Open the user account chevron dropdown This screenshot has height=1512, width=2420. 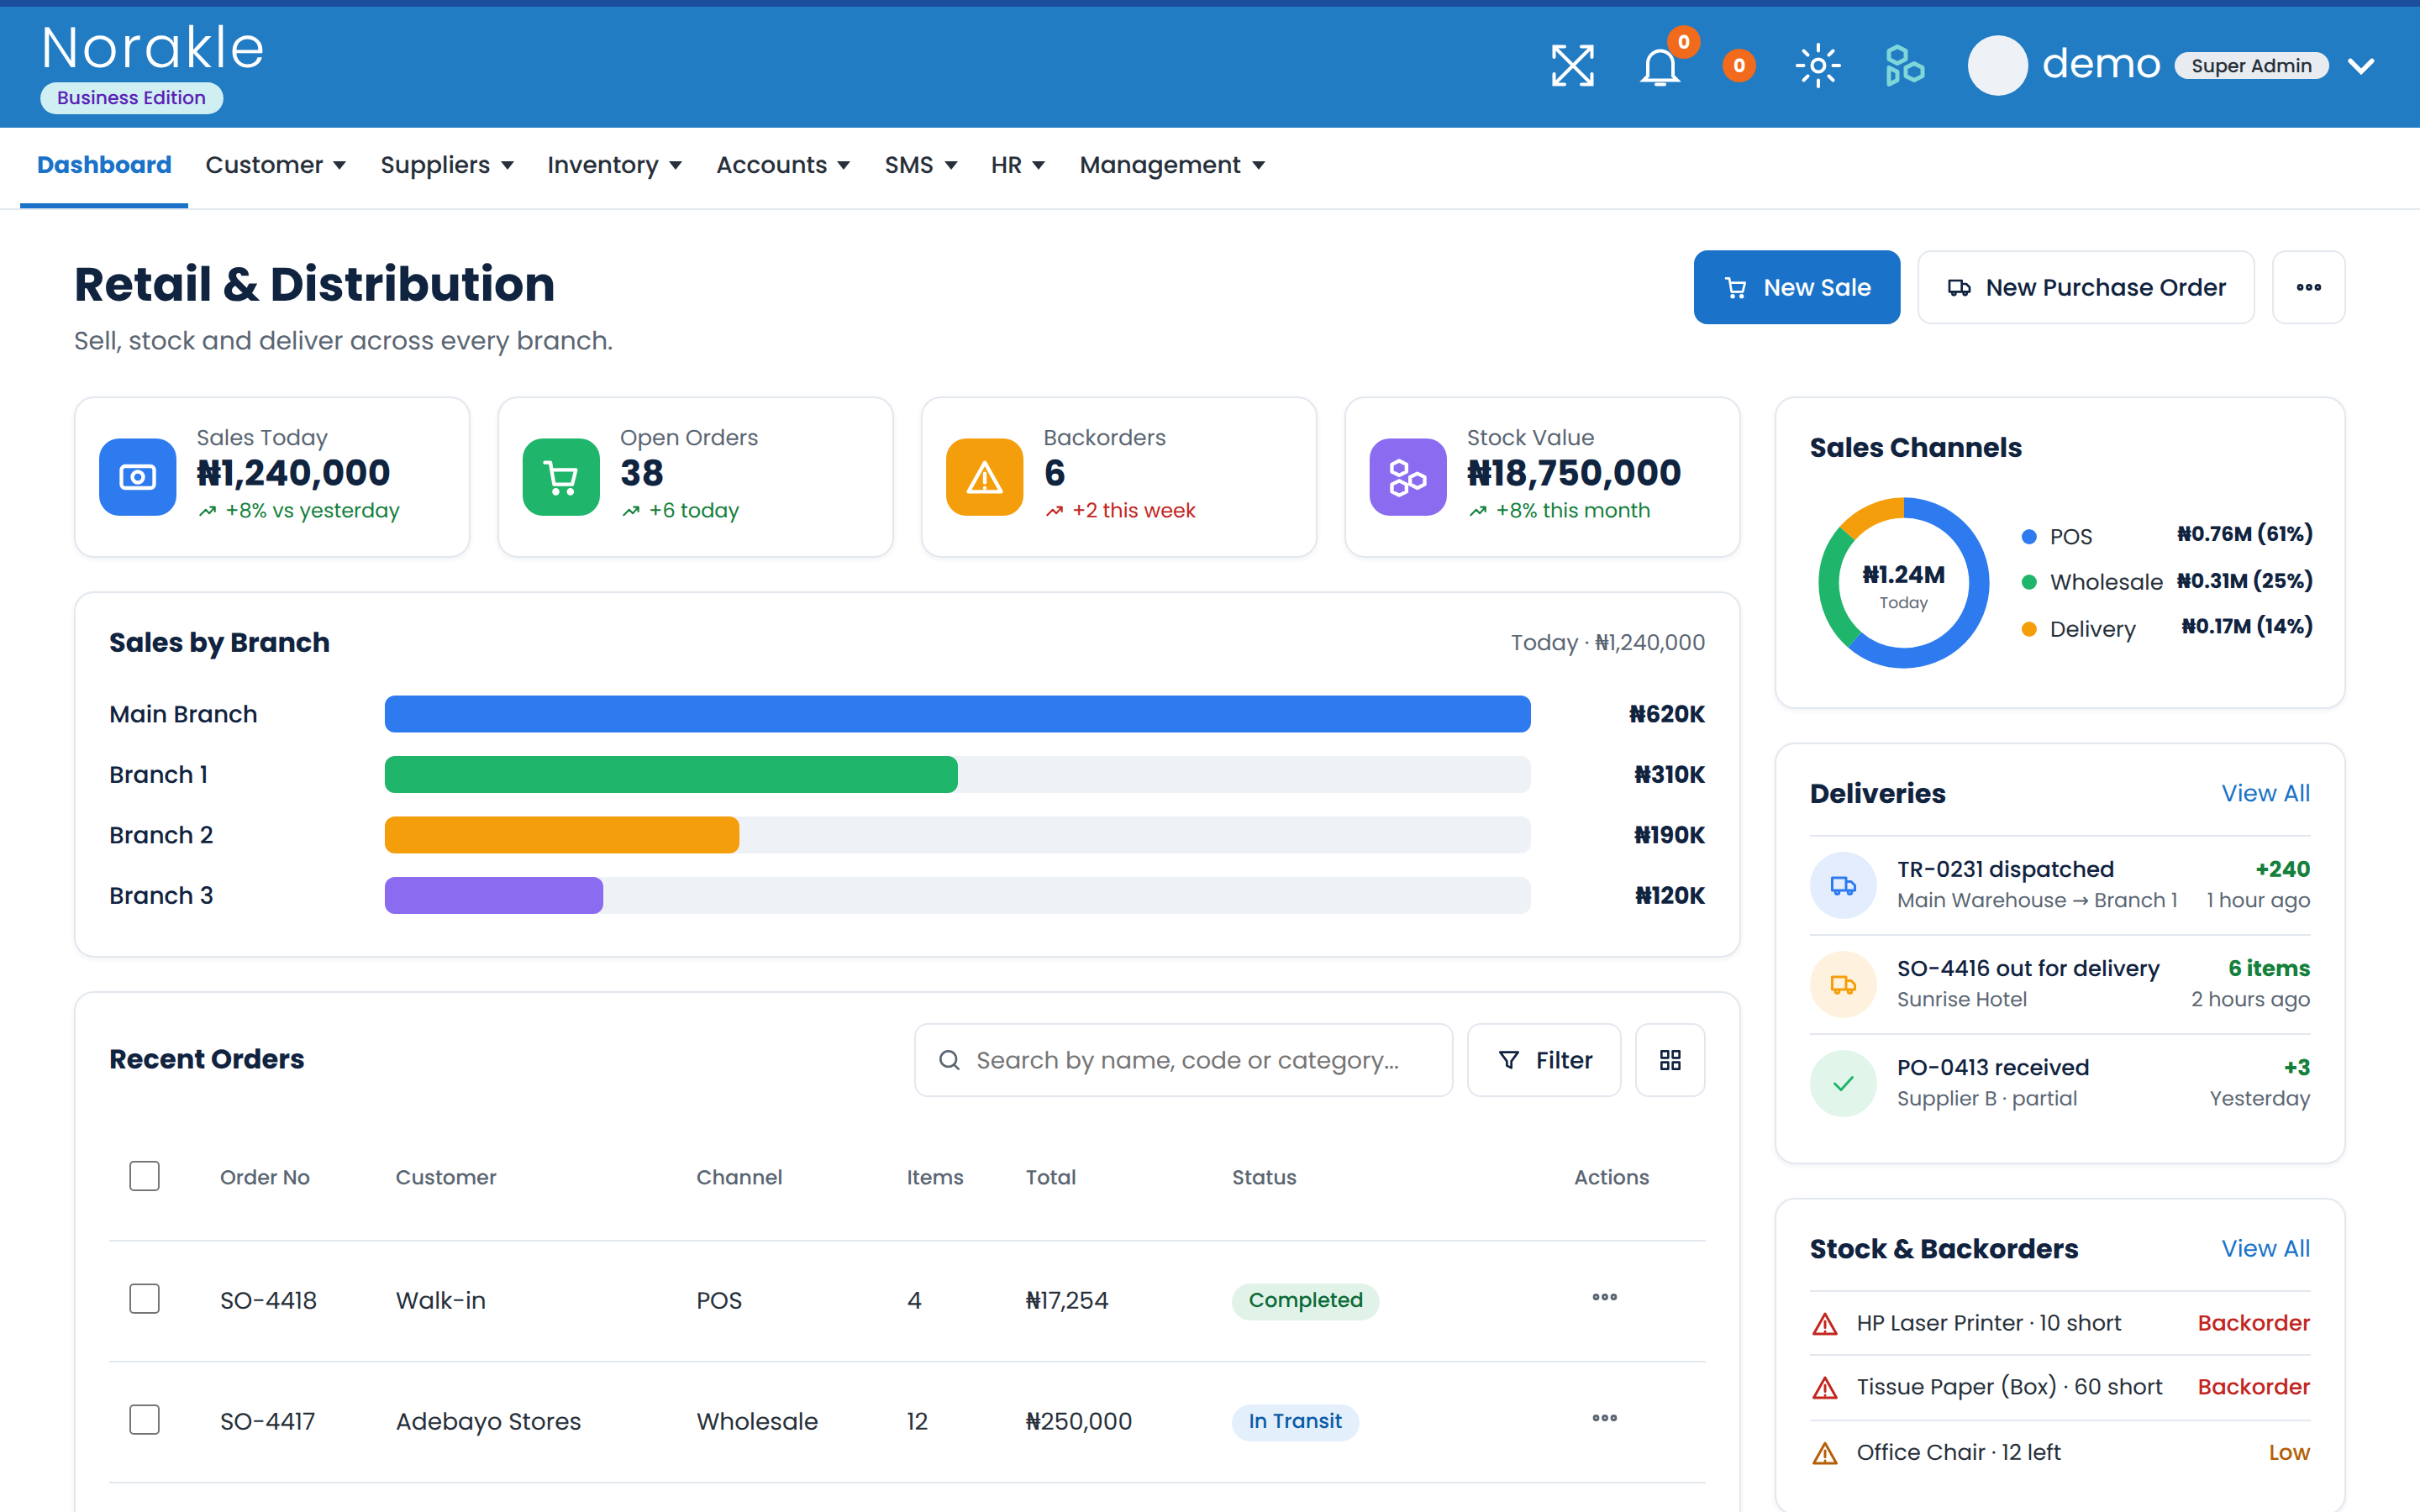click(x=2362, y=66)
